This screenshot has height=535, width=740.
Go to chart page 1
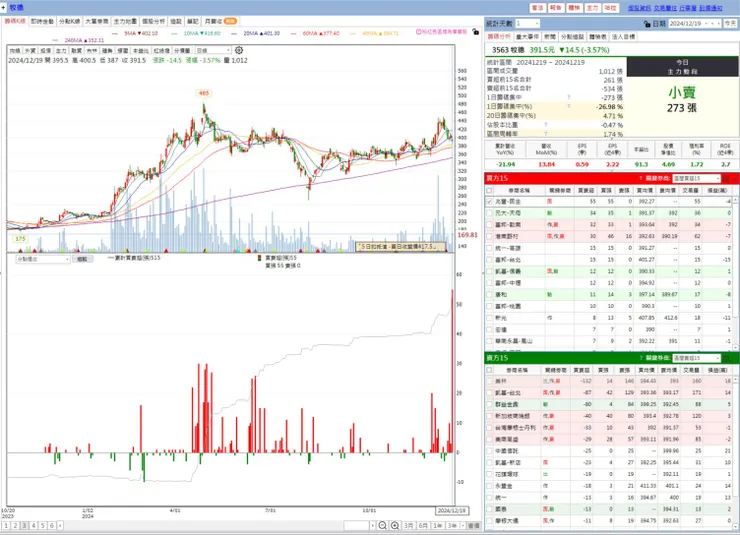(x=6, y=525)
